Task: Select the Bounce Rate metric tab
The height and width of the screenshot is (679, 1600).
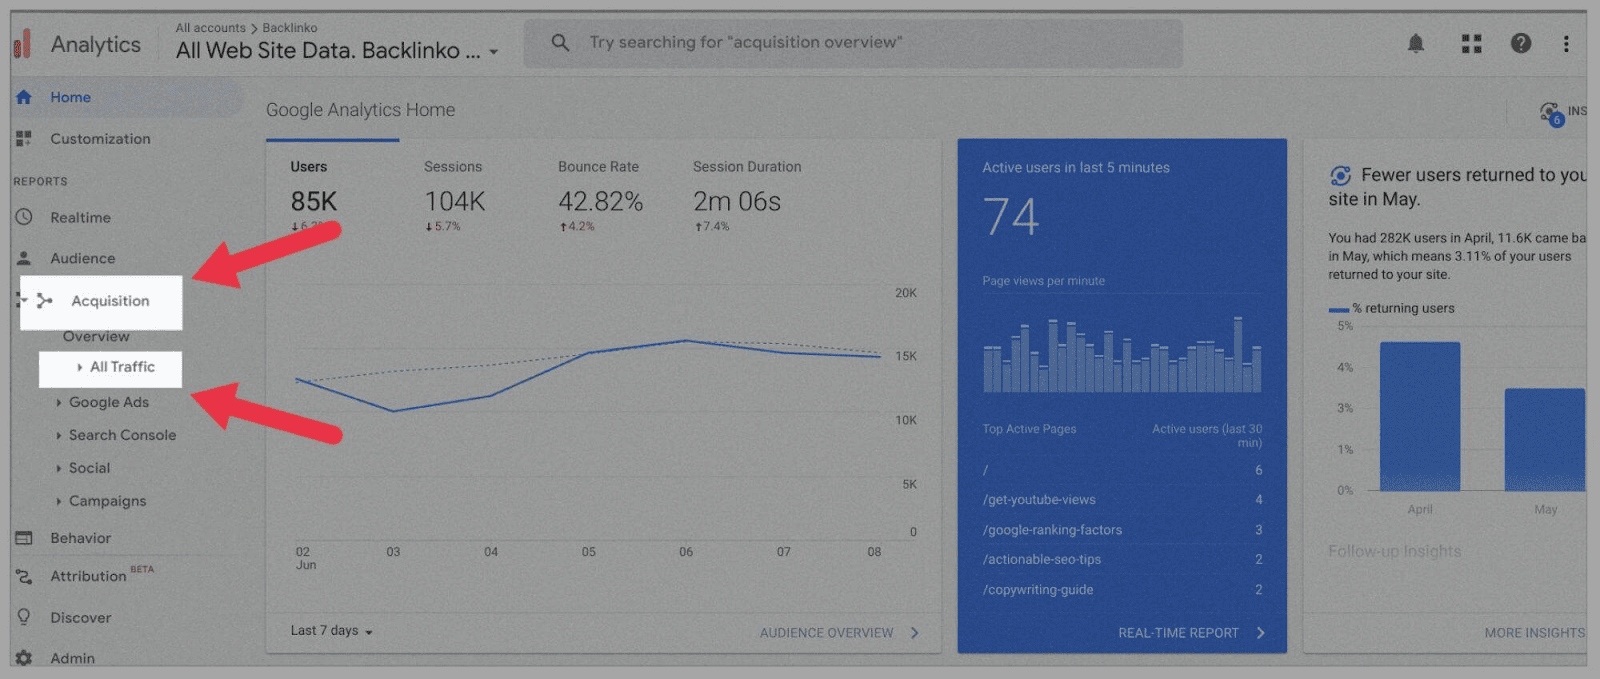Action: pyautogui.click(x=598, y=167)
